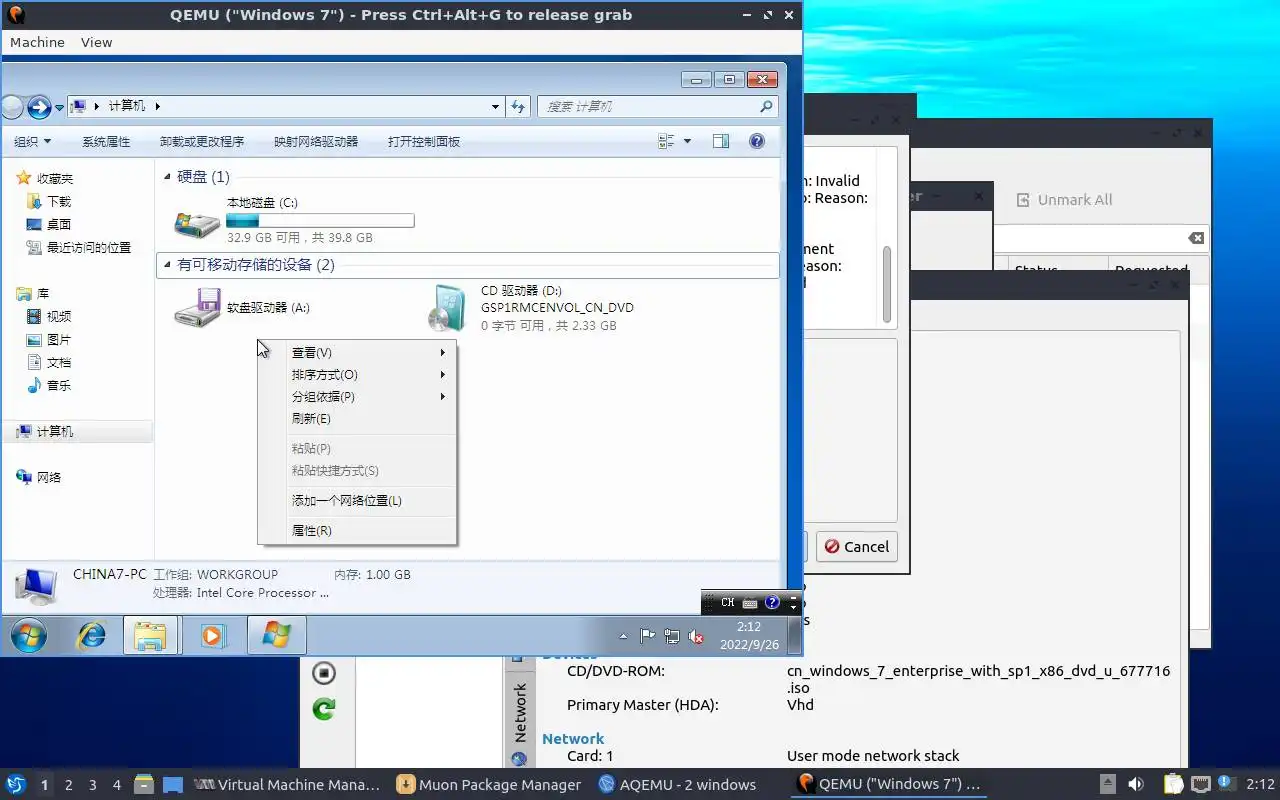Viewport: 1280px width, 800px height.
Task: Open the view options dropdown arrow
Action: coord(687,142)
